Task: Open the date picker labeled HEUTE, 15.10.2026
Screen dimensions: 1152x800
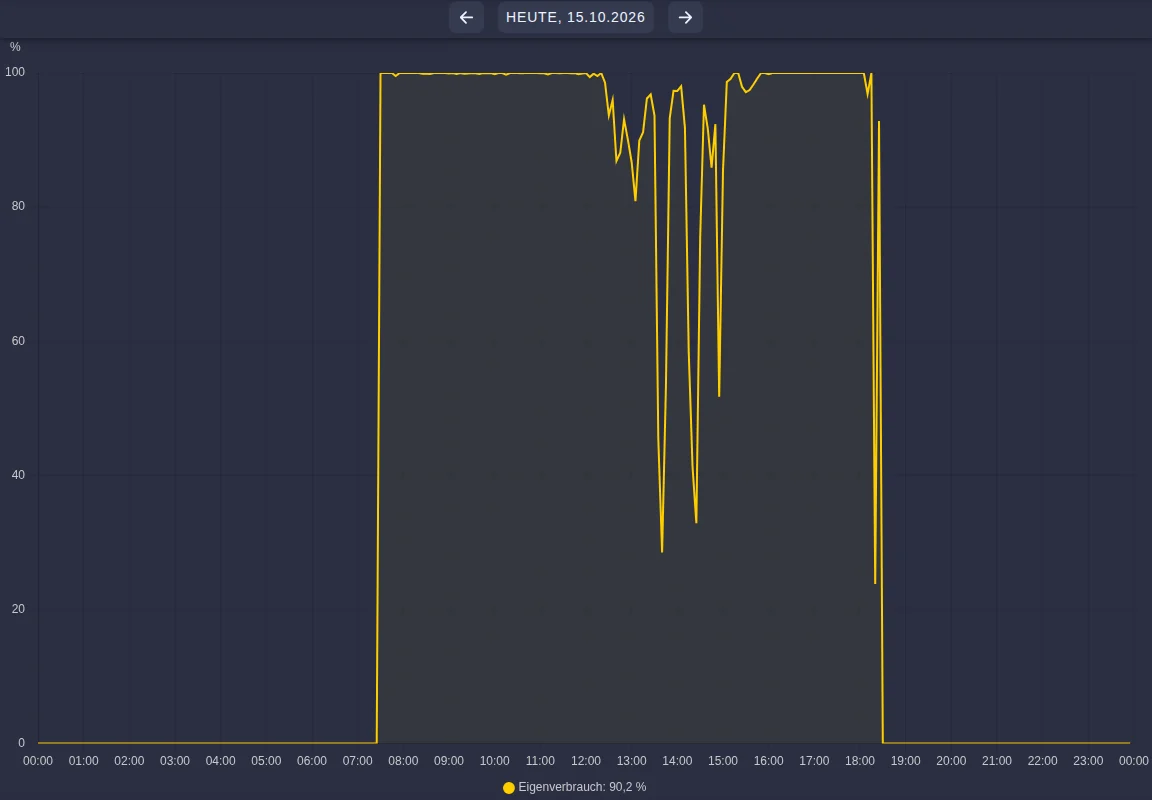Action: (575, 17)
